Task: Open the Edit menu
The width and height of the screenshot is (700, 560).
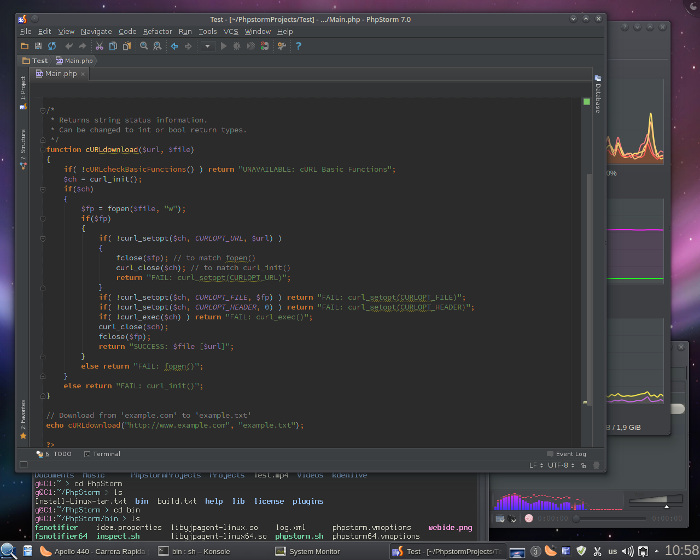Action: pyautogui.click(x=45, y=31)
